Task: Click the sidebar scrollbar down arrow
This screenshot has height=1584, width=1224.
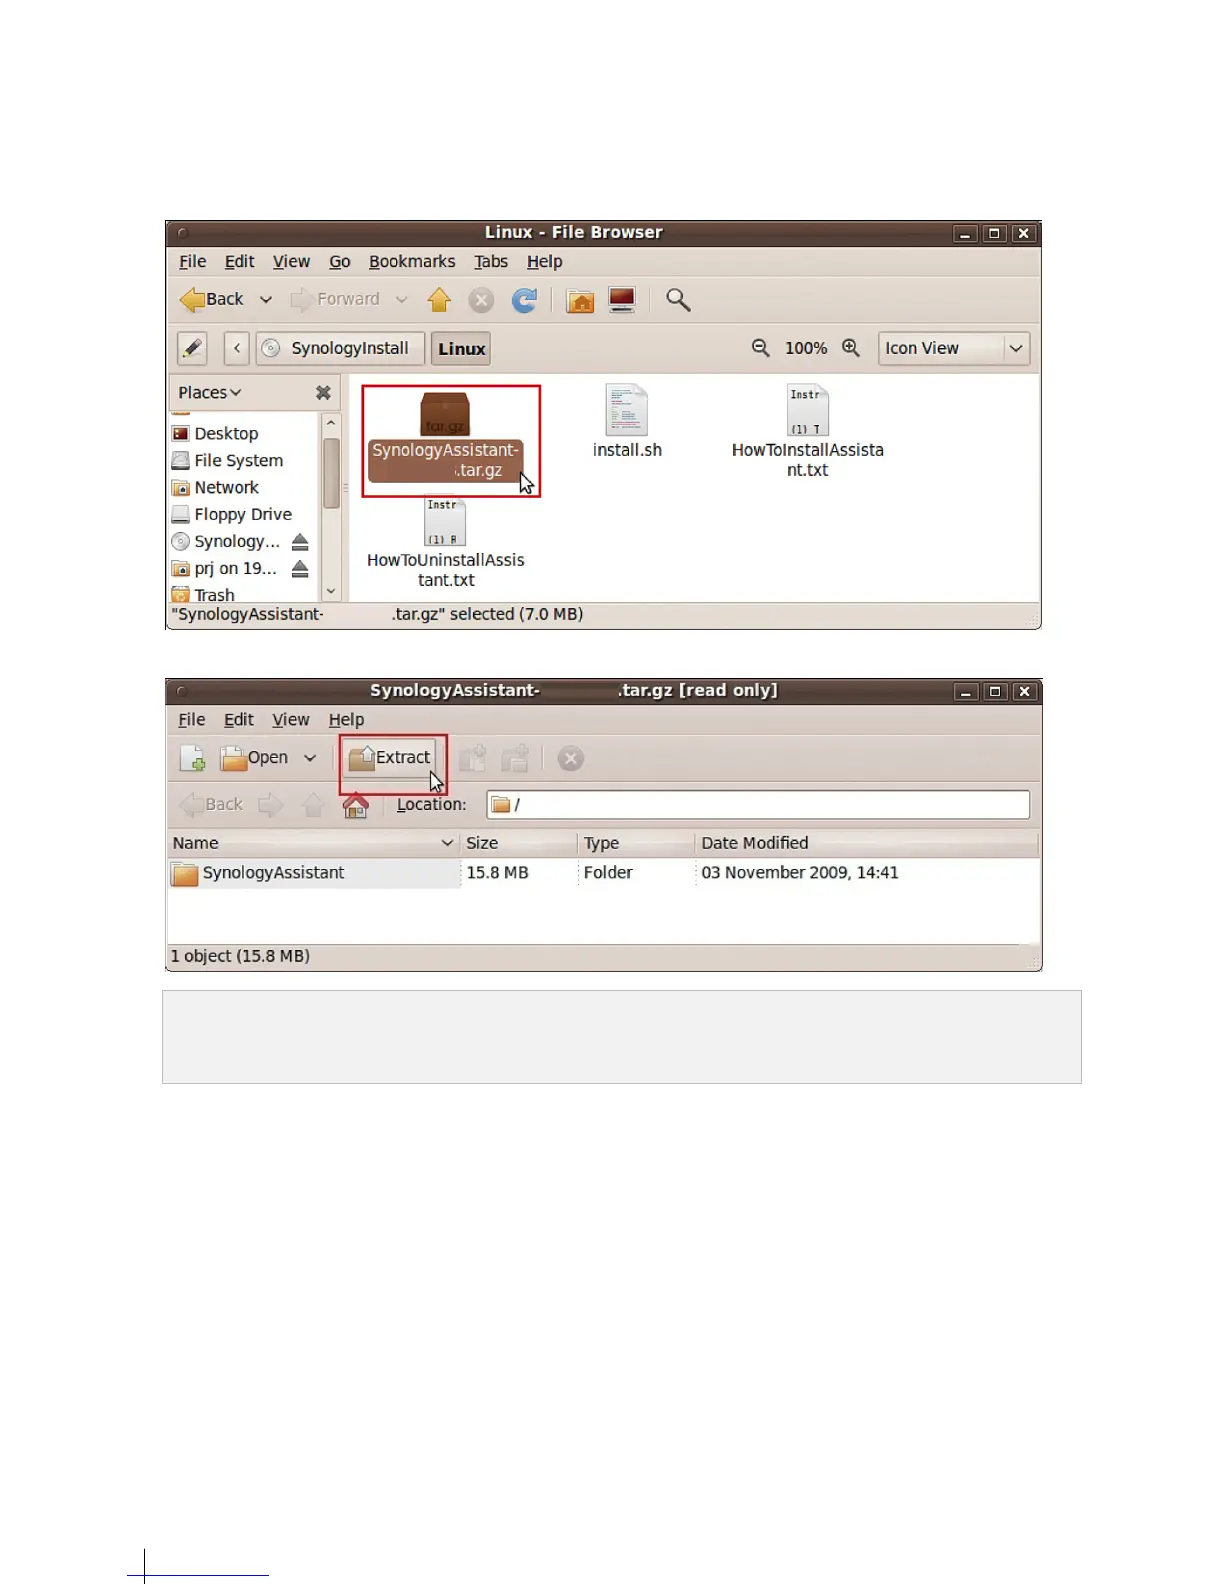Action: pyautogui.click(x=331, y=591)
